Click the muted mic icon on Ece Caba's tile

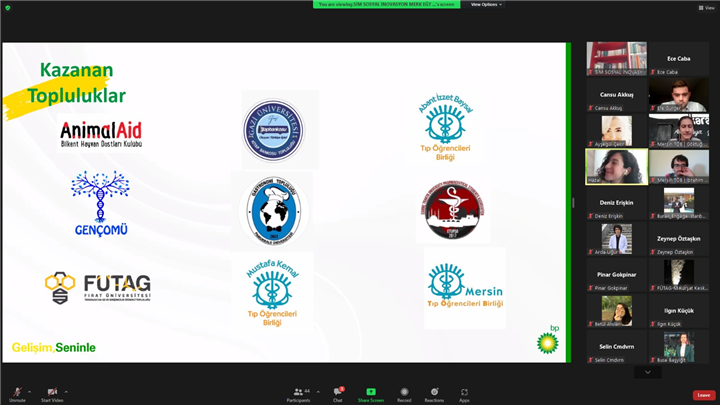coord(653,72)
